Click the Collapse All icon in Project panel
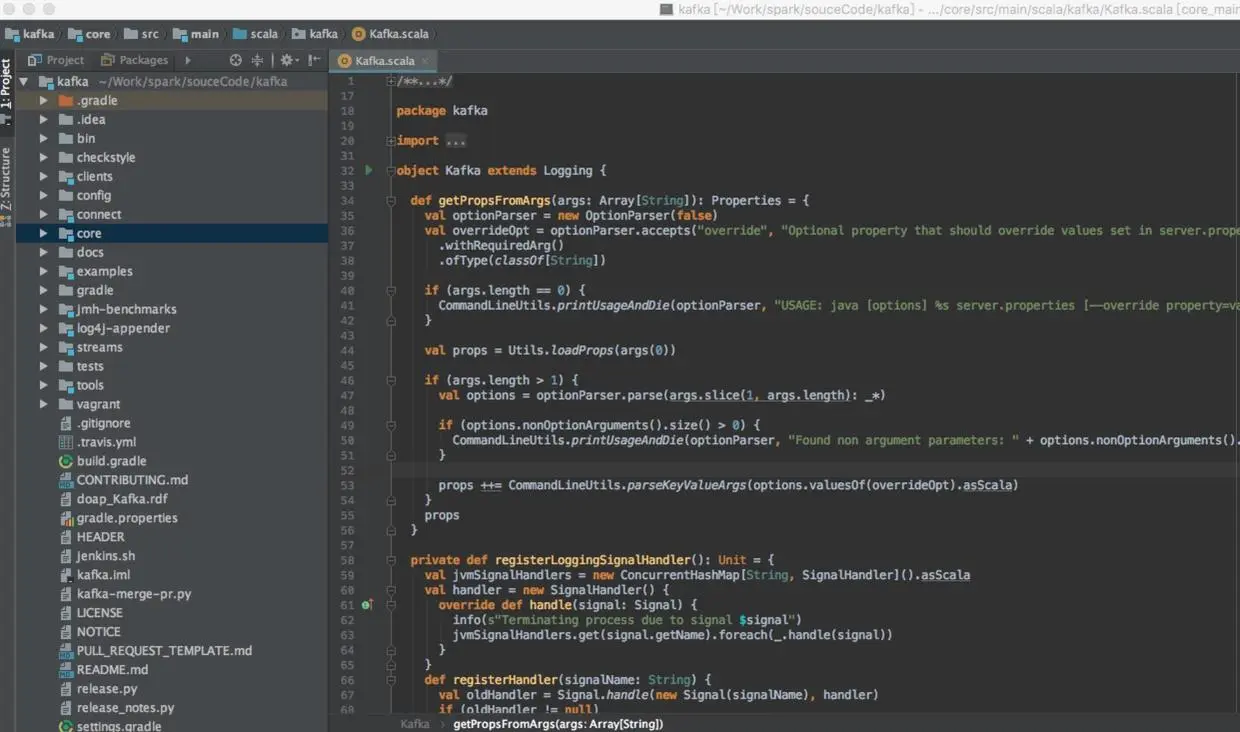 click(257, 60)
